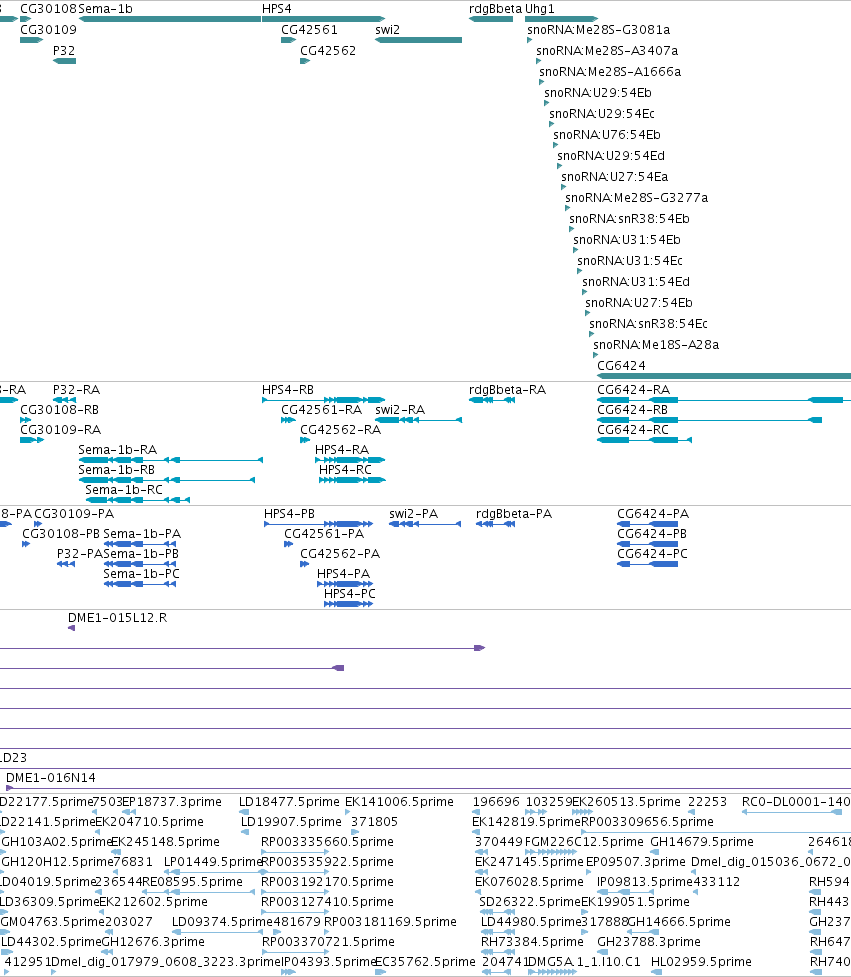Screen dimensions: 851x977
Task: Click the P32-RA transcript label
Action: [77, 390]
